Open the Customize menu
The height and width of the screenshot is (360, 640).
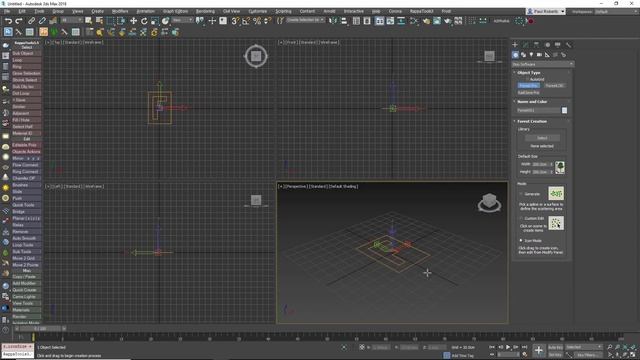pos(258,11)
